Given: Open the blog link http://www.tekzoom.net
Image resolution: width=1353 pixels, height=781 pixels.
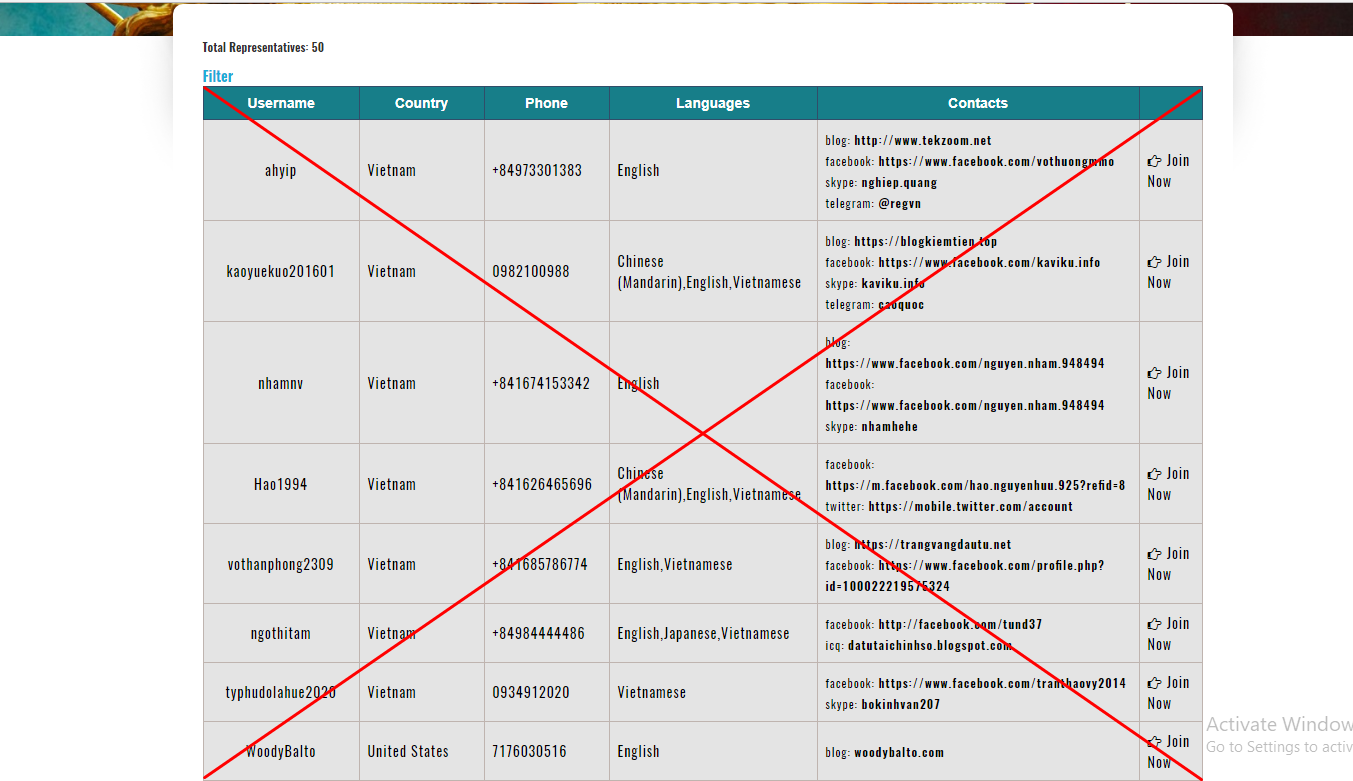Looking at the screenshot, I should 923,141.
